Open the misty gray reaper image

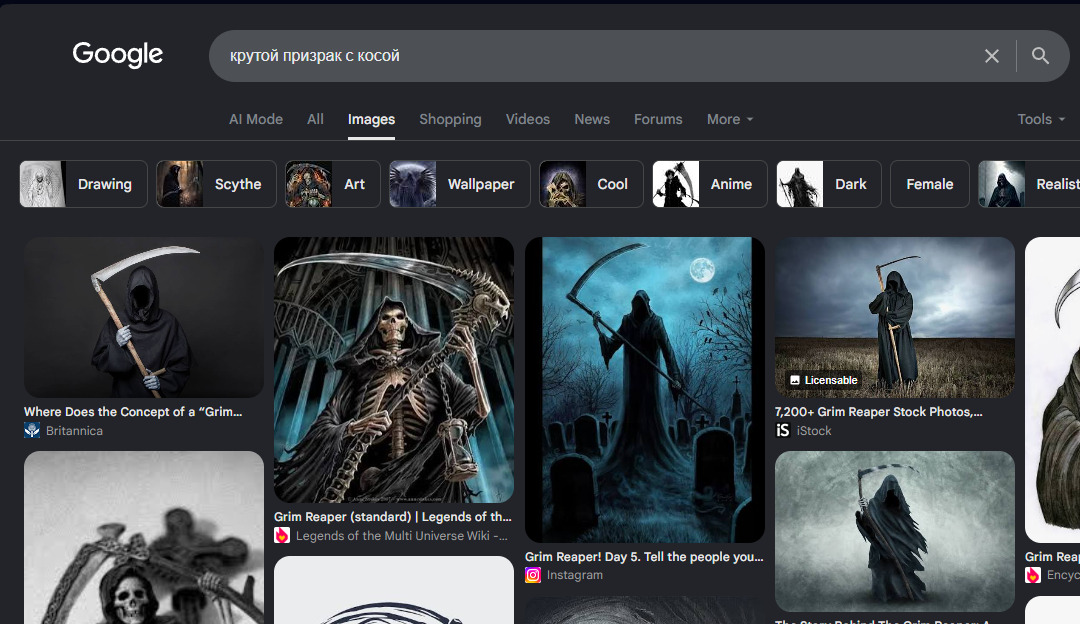895,531
